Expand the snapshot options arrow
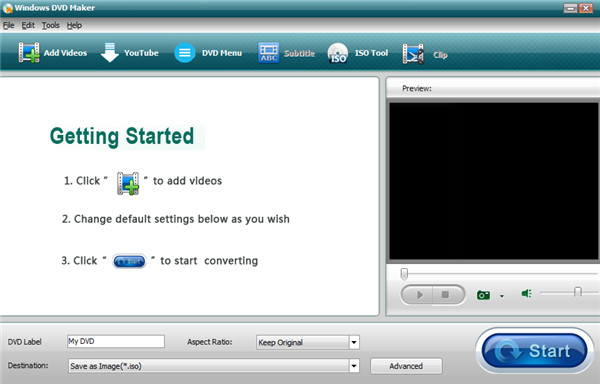 click(x=502, y=296)
